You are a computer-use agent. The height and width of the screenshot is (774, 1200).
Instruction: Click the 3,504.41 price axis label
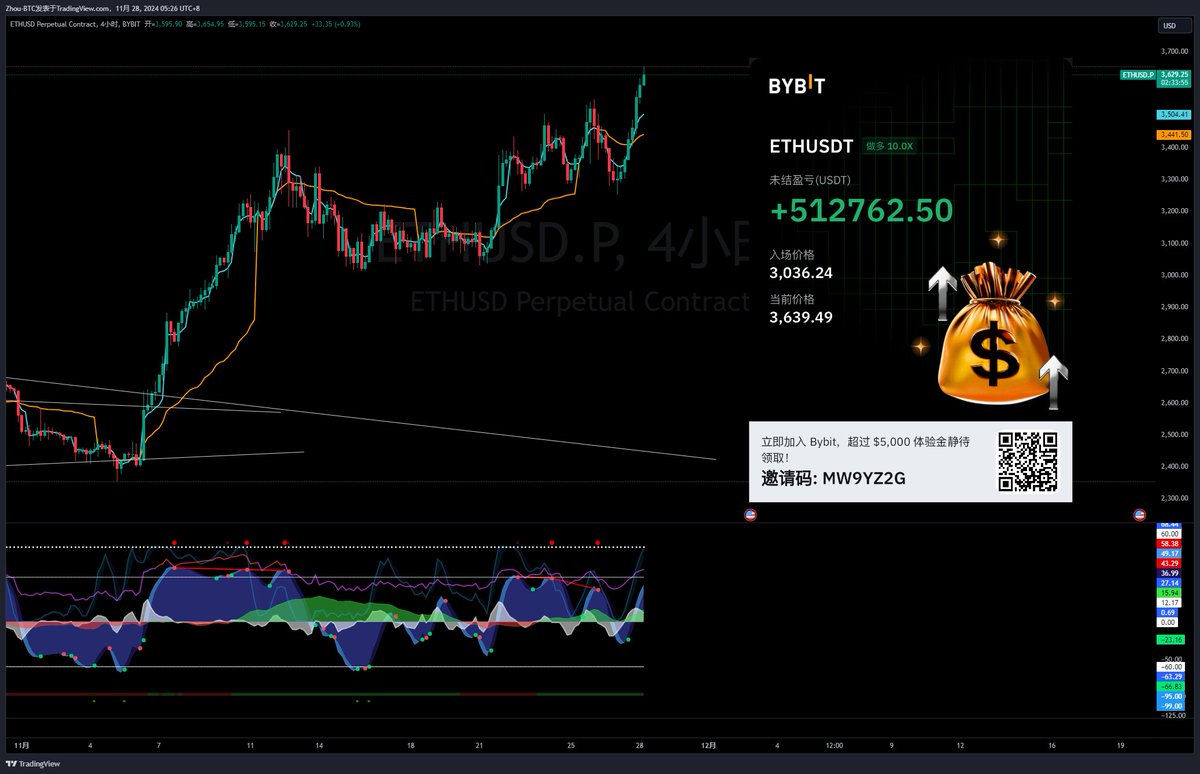point(1172,115)
